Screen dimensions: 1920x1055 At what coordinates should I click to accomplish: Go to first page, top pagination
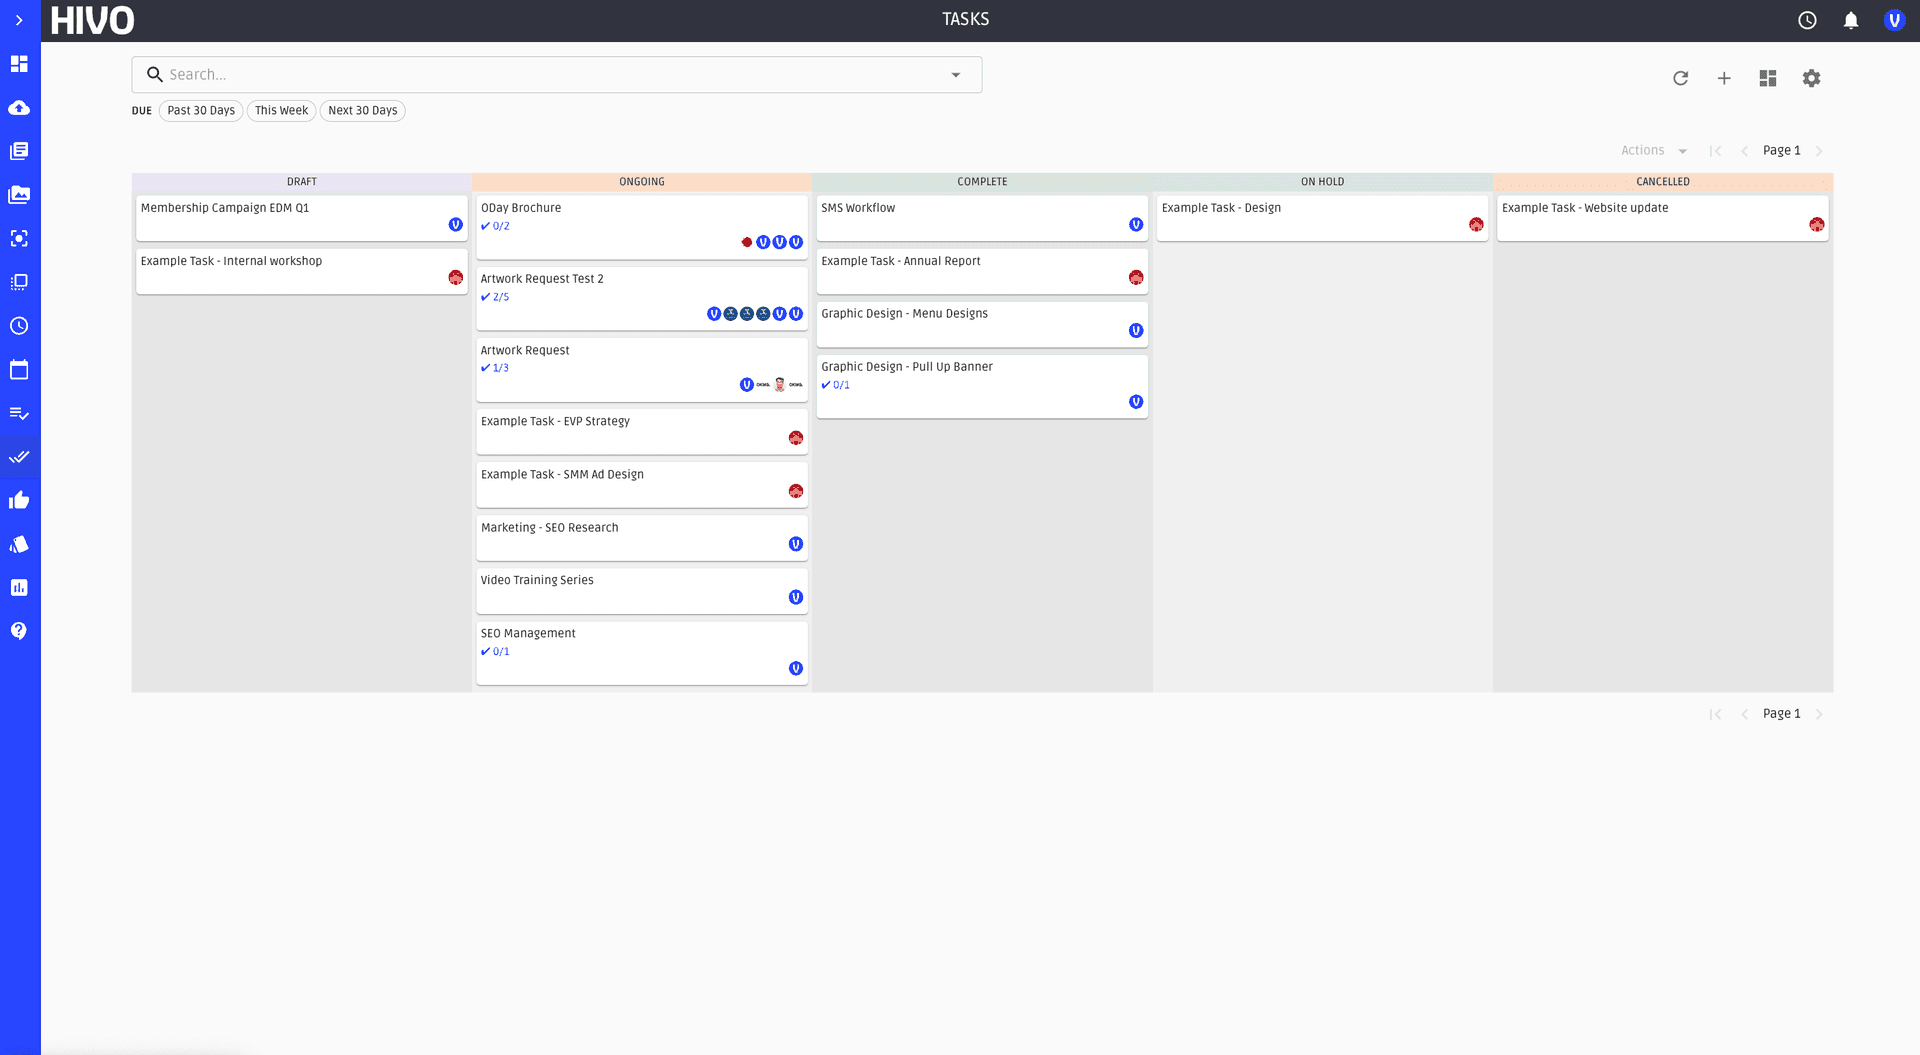pyautogui.click(x=1716, y=151)
